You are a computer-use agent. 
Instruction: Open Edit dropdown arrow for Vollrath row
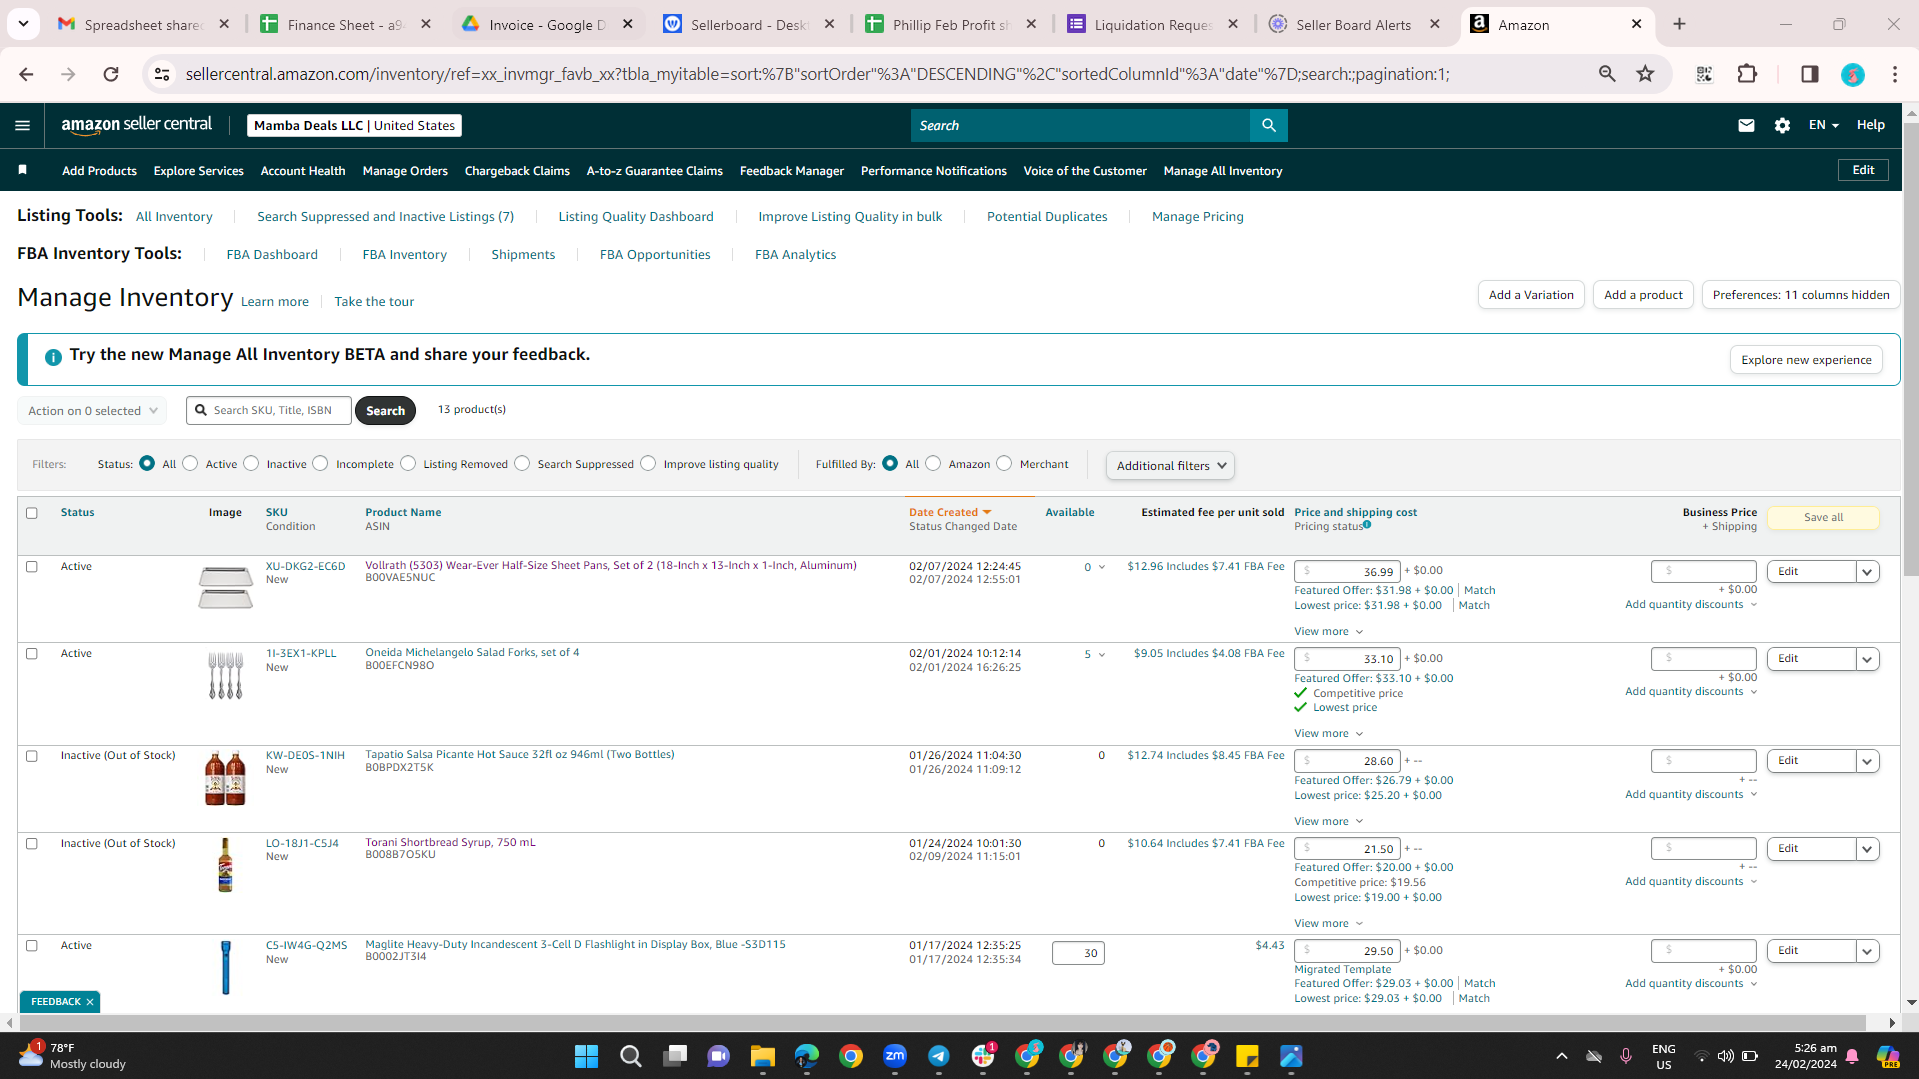(x=1867, y=572)
